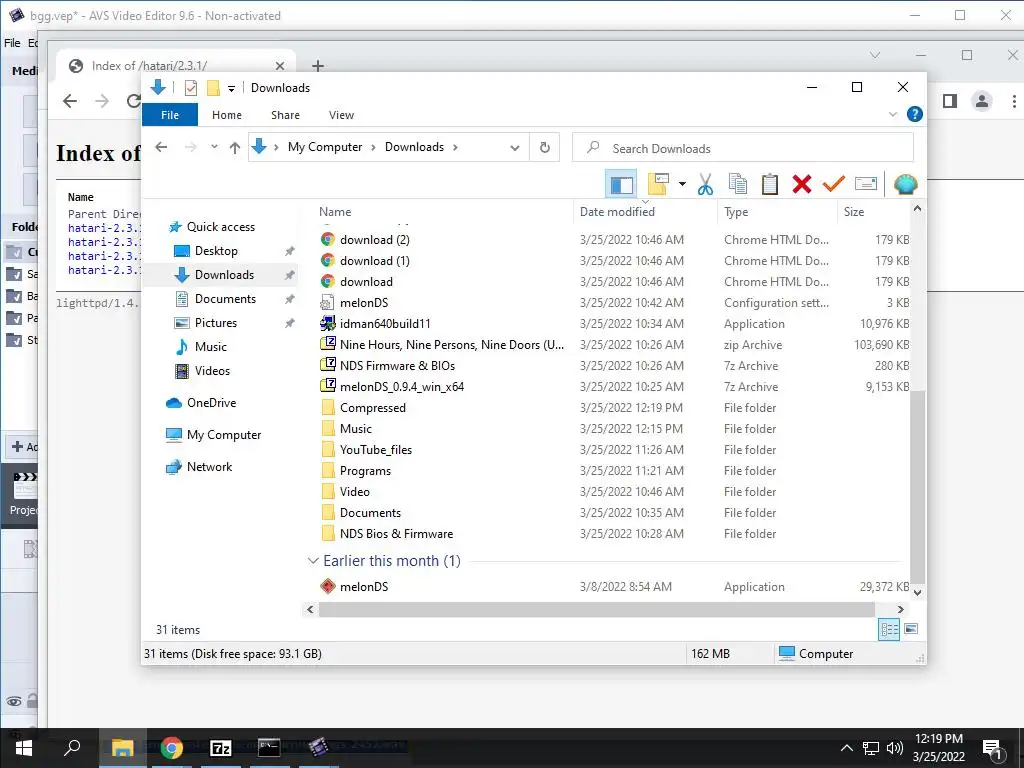Screen dimensions: 1024x768
Task: Open Customize Quick Access Toolbar dropdown
Action: tap(231, 88)
